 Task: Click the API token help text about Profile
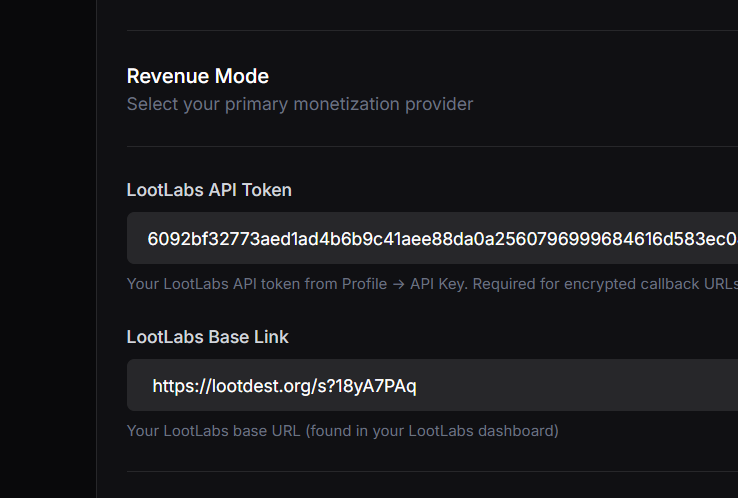click(432, 284)
